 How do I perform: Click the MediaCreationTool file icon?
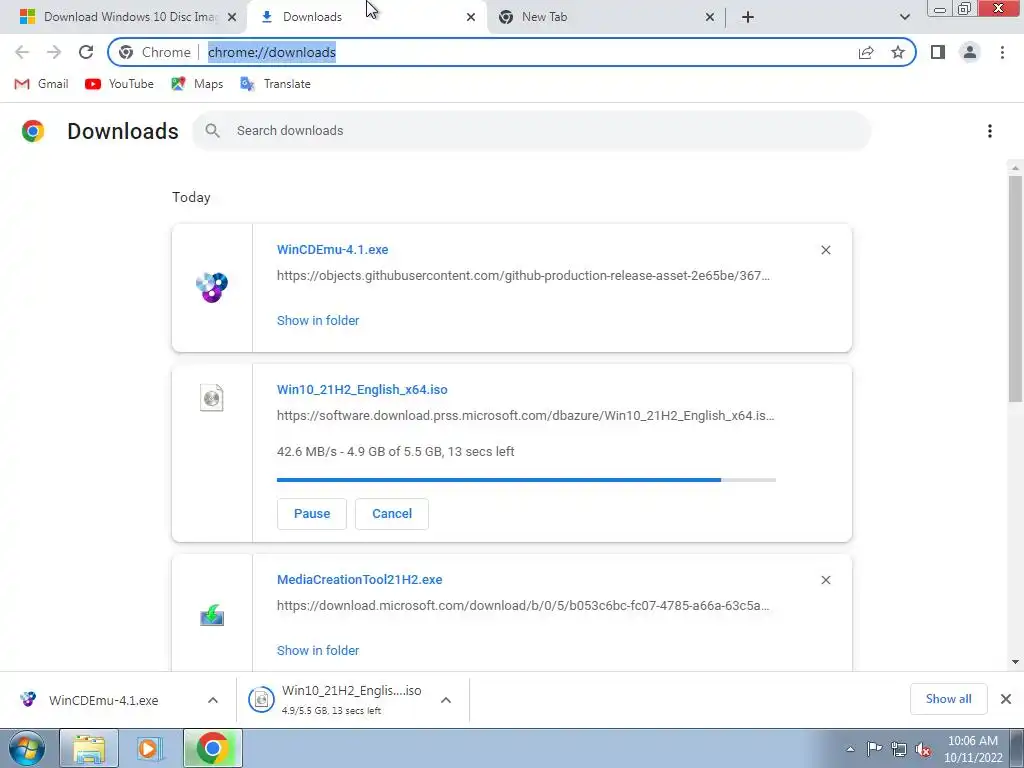coord(212,615)
